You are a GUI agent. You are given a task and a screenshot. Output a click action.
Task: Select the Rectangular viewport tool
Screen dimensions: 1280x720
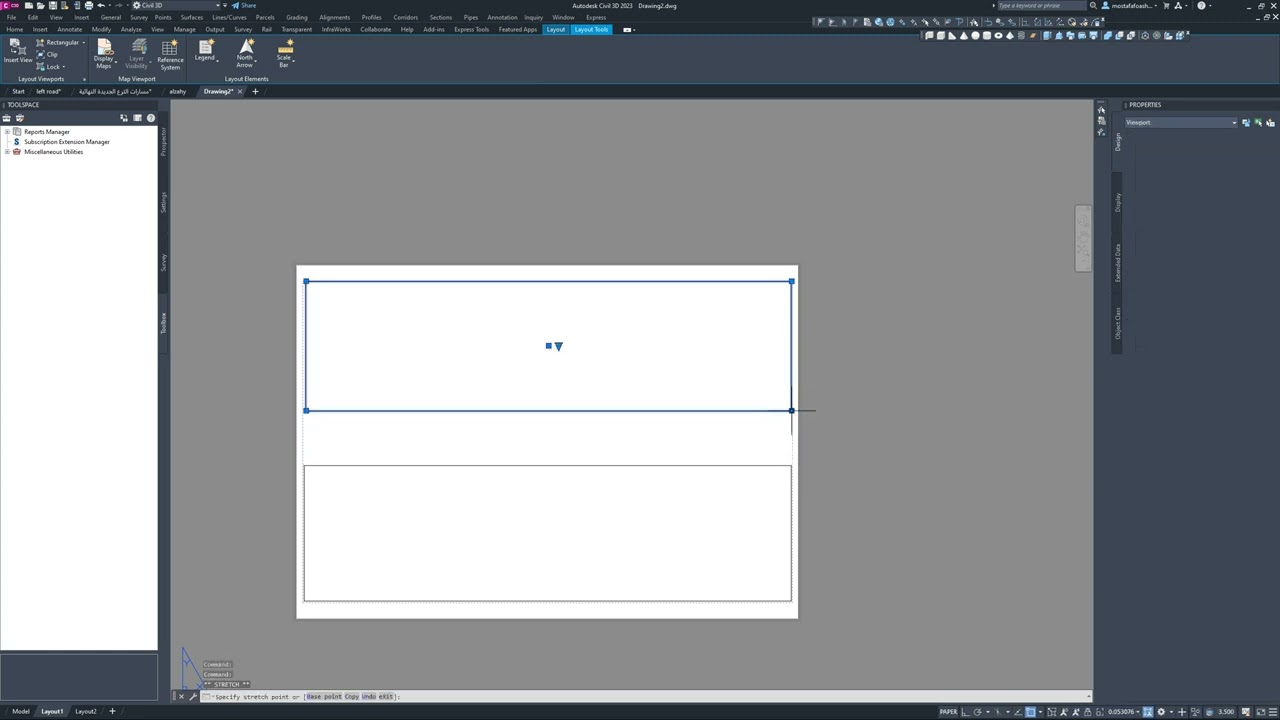pyautogui.click(x=60, y=43)
